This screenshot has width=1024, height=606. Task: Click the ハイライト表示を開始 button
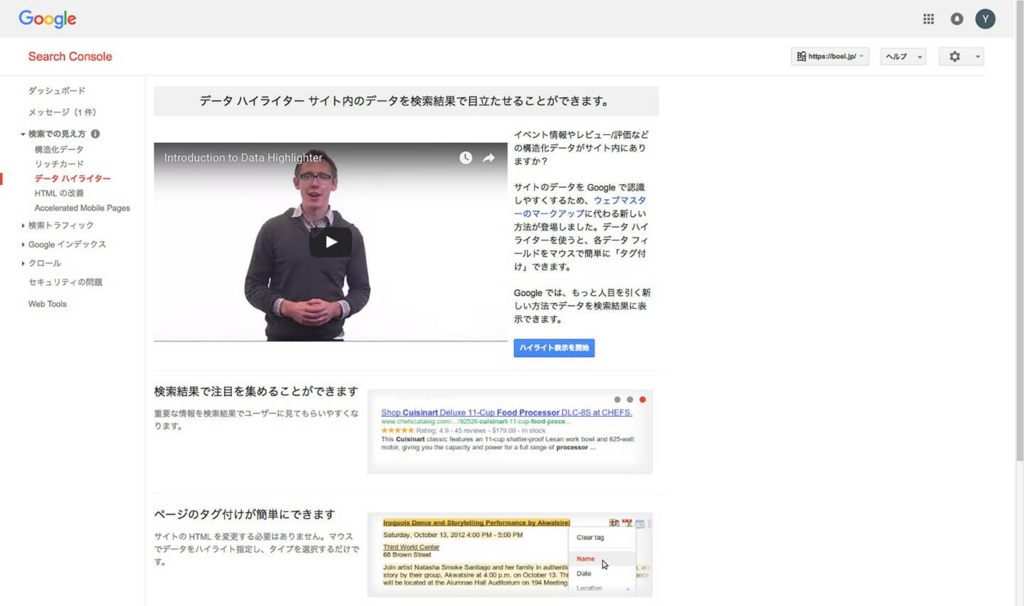point(554,348)
